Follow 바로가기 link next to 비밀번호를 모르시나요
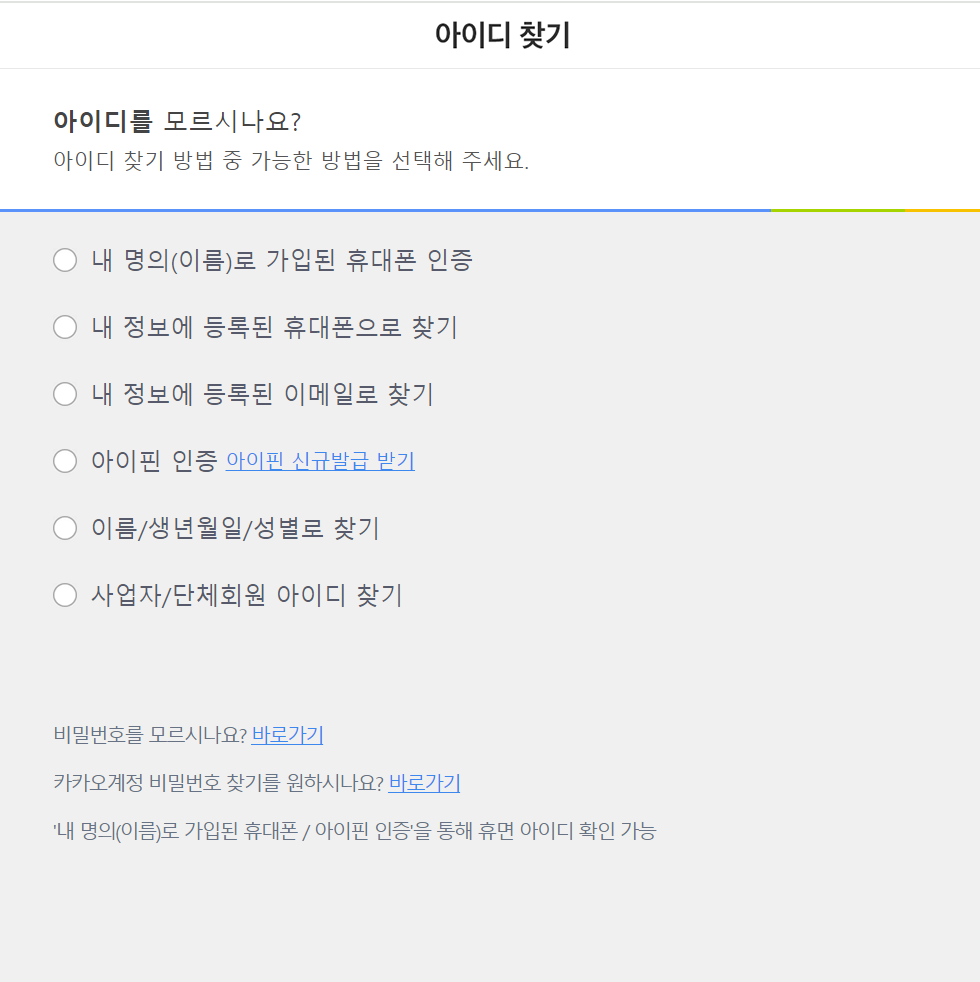980x982 pixels. [x=287, y=735]
